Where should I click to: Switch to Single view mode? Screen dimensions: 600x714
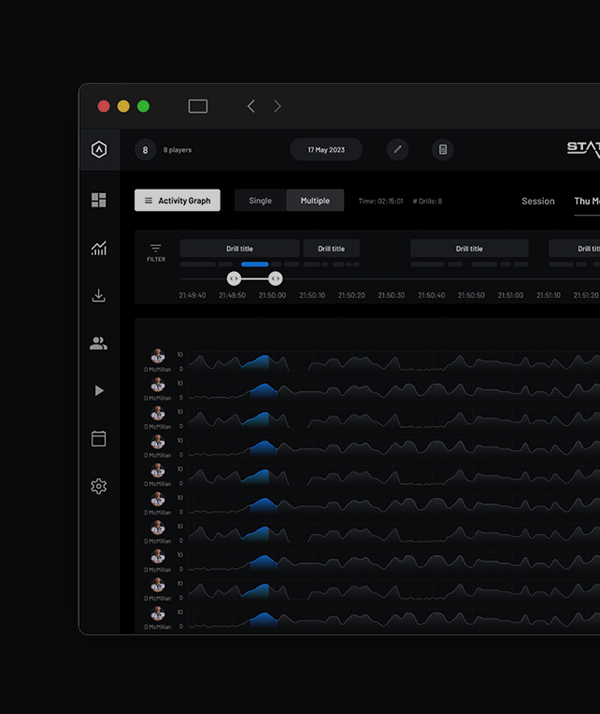pos(260,201)
